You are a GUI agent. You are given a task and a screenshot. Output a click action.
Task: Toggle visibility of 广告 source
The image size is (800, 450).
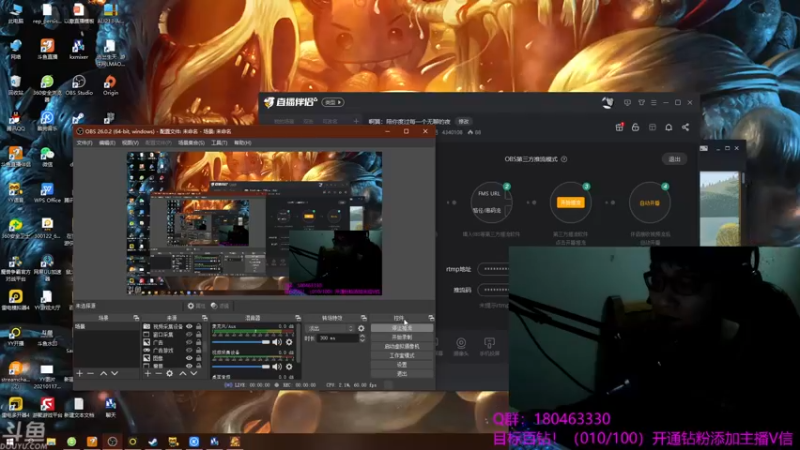(x=189, y=342)
